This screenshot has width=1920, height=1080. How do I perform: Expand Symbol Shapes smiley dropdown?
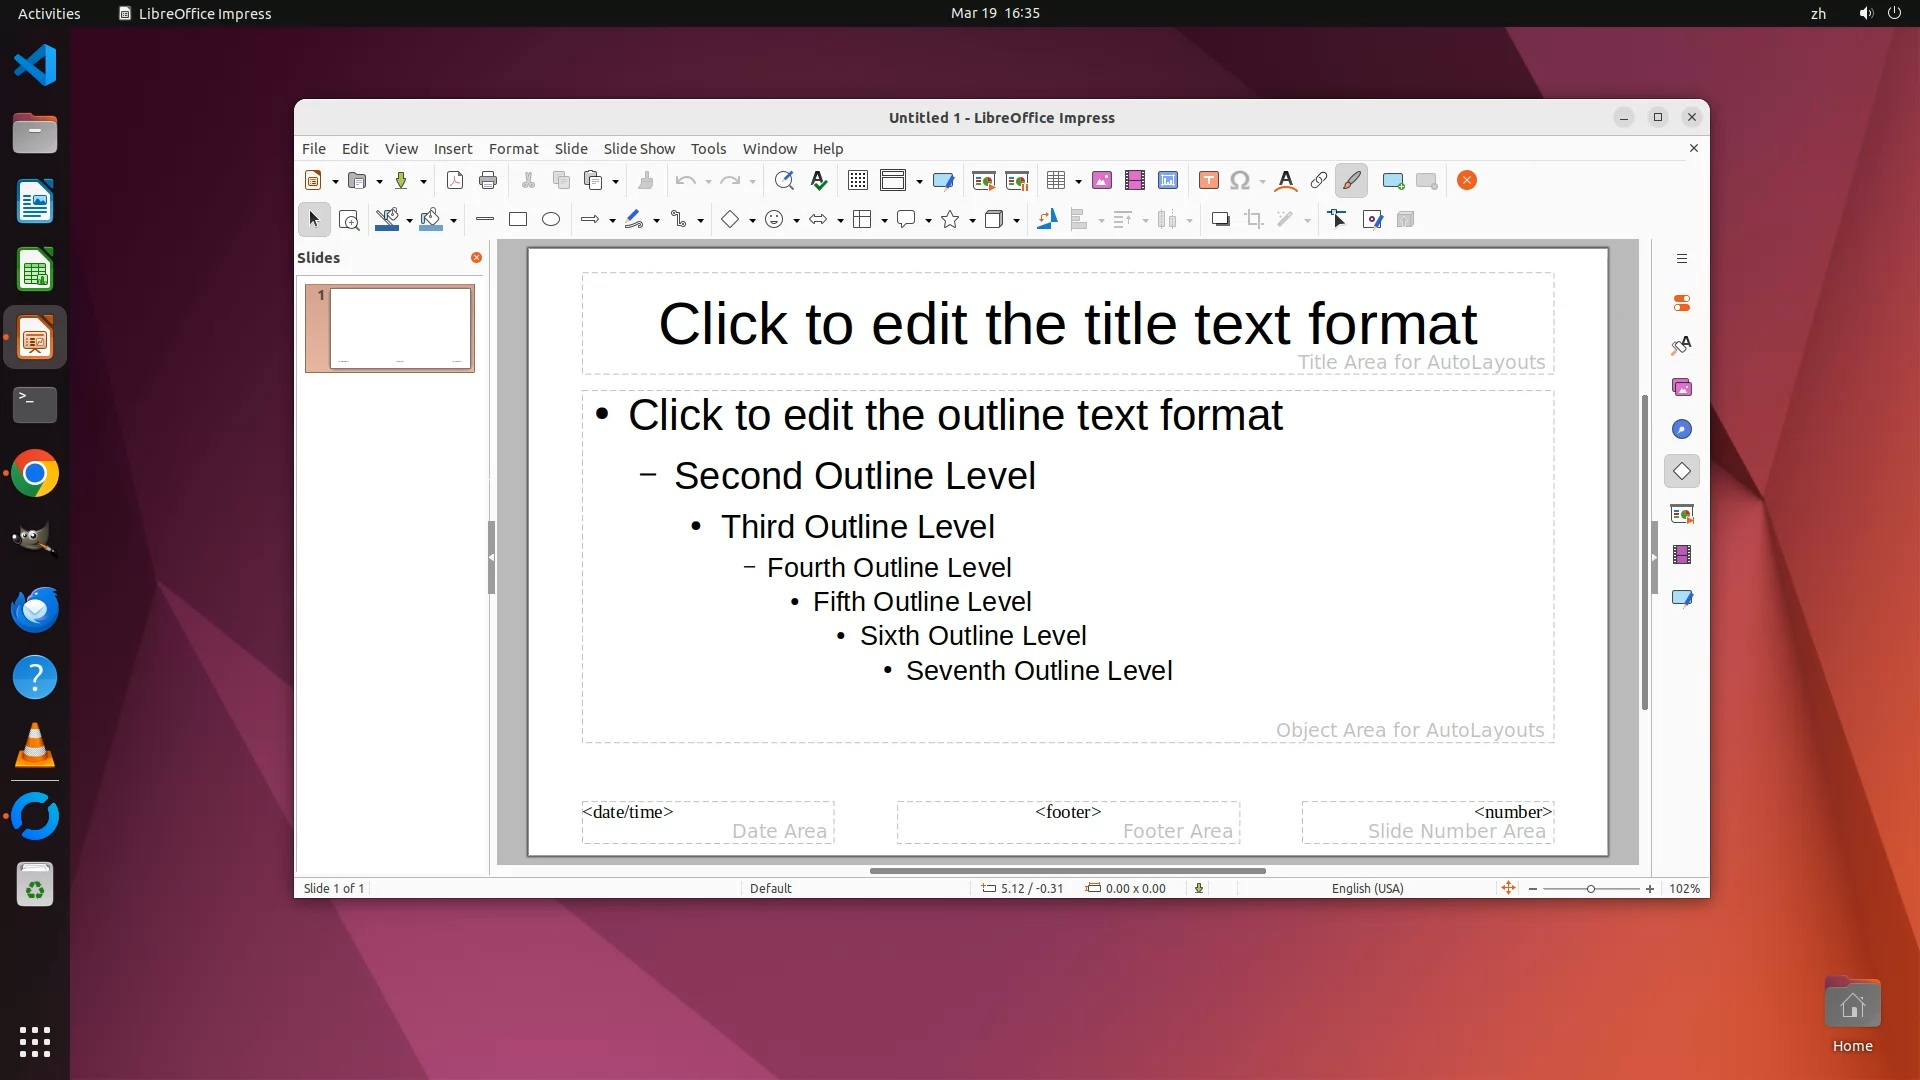pyautogui.click(x=796, y=220)
